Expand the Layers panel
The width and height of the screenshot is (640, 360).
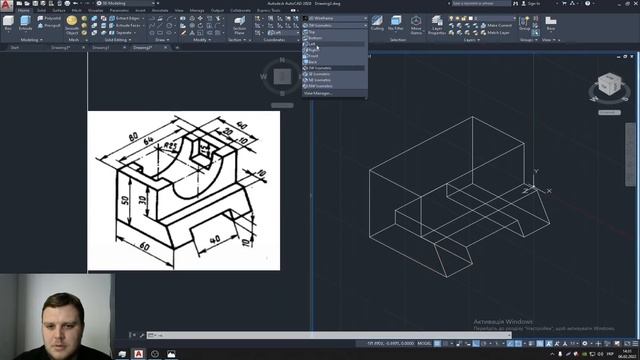coord(471,40)
